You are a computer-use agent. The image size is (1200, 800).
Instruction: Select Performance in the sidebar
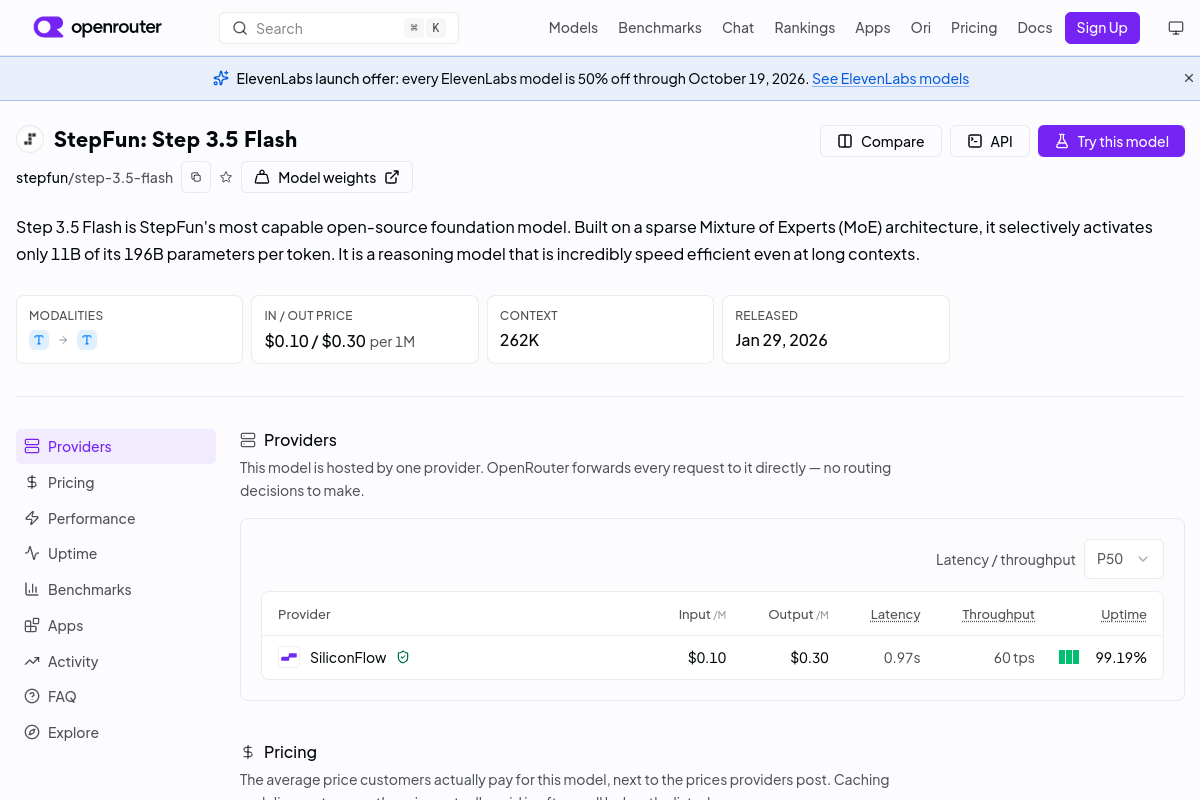point(116,518)
